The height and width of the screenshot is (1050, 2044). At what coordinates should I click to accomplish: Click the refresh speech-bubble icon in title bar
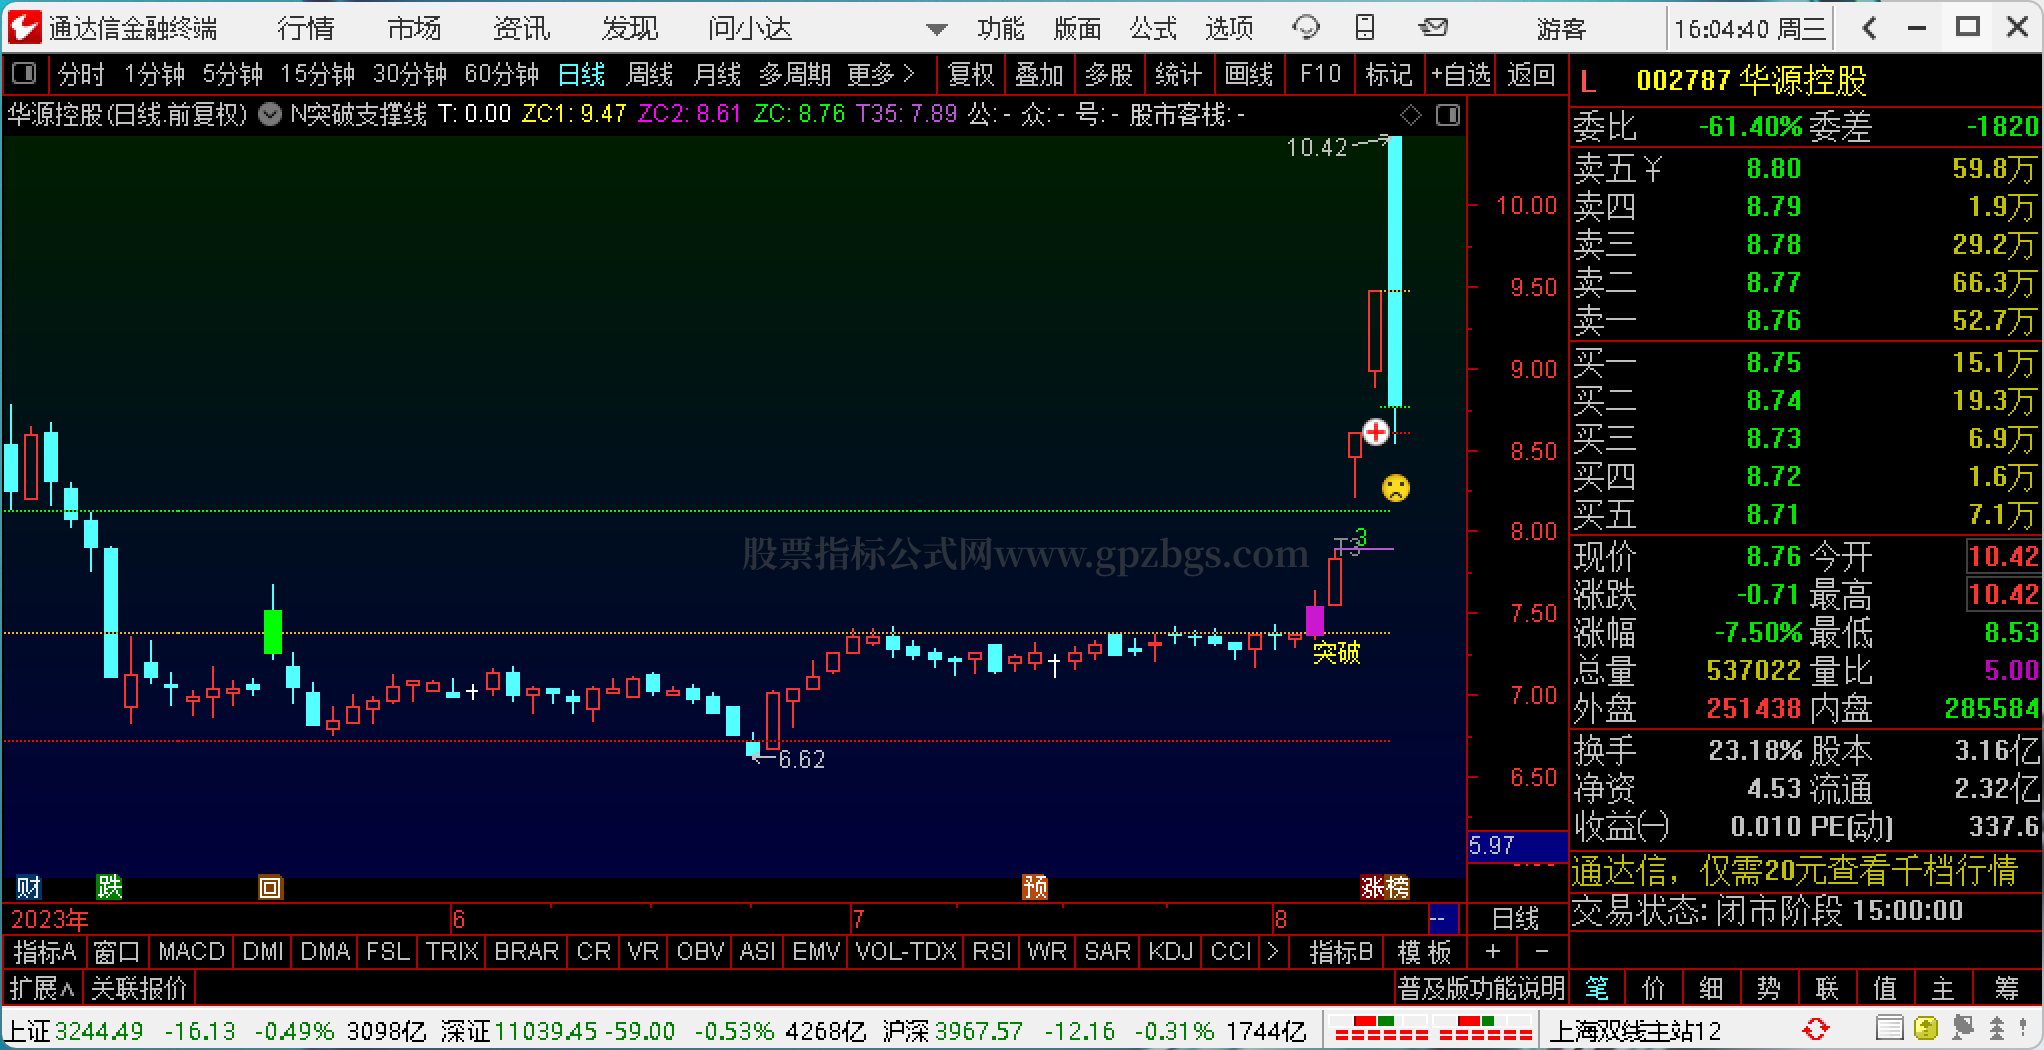(1306, 28)
